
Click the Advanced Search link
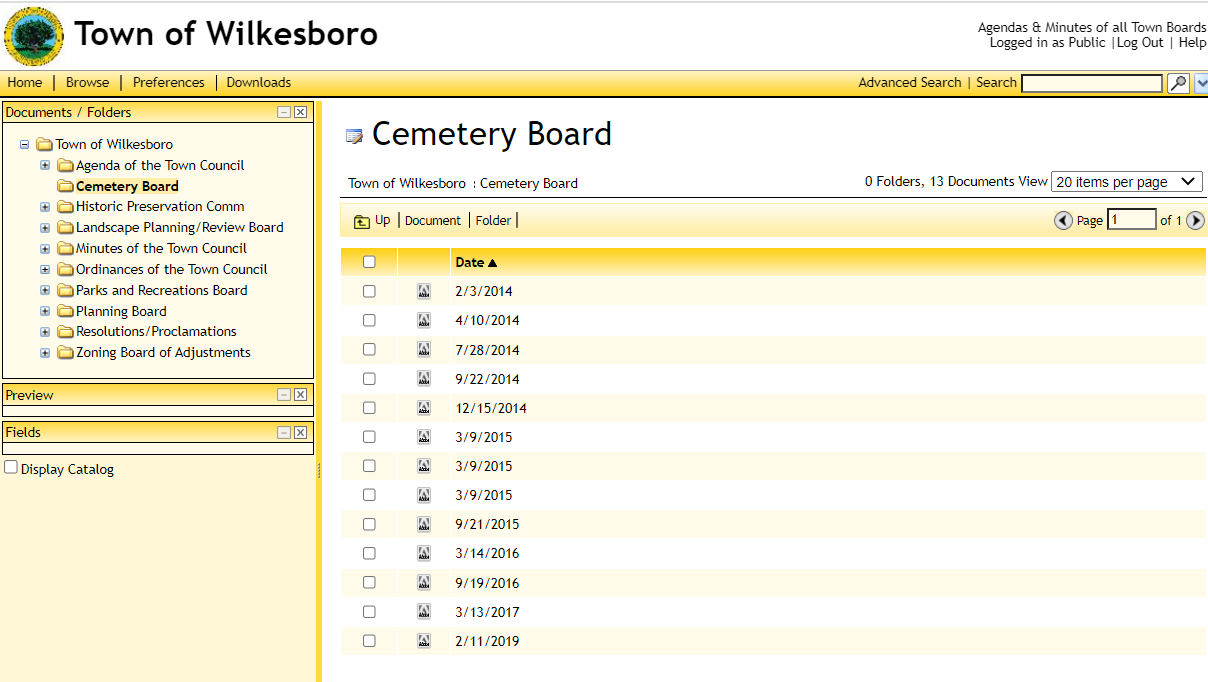click(x=909, y=83)
